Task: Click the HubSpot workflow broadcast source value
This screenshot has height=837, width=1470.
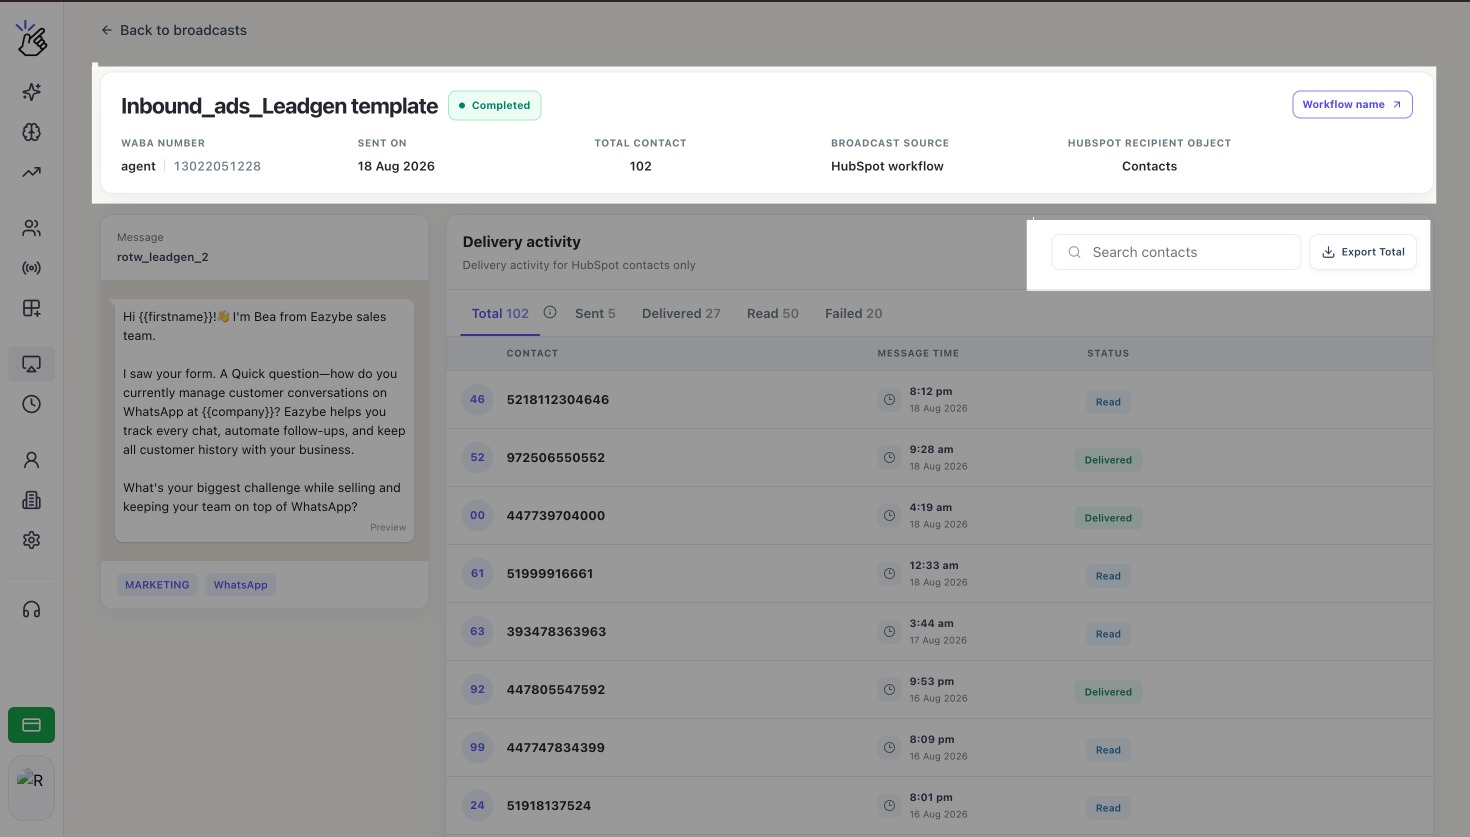Action: (887, 166)
